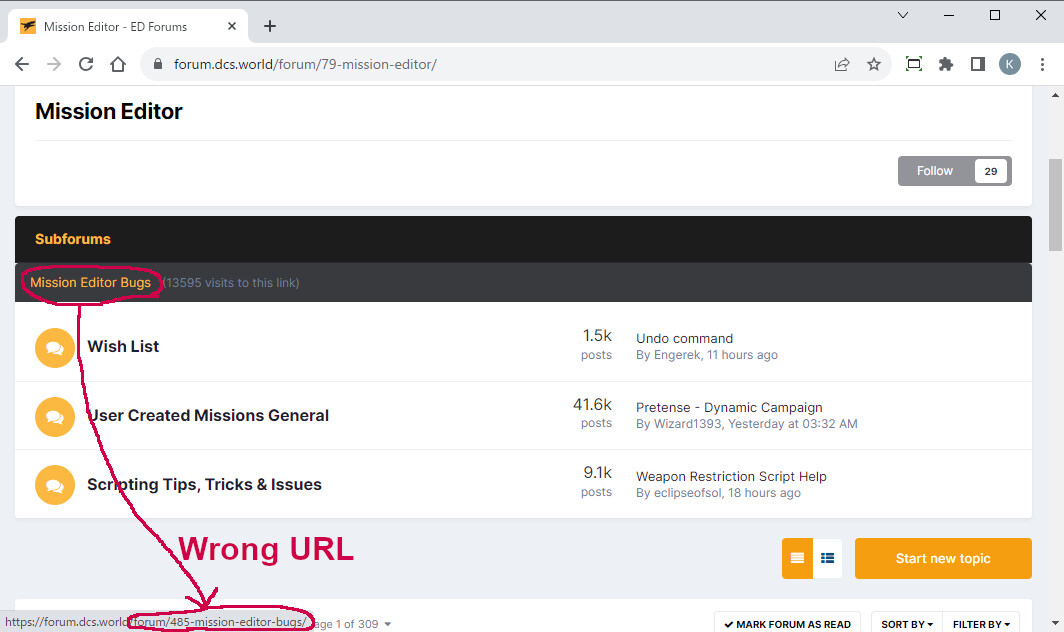Image resolution: width=1064 pixels, height=632 pixels.
Task: Click the page scrollbar thumb
Action: [1055, 205]
